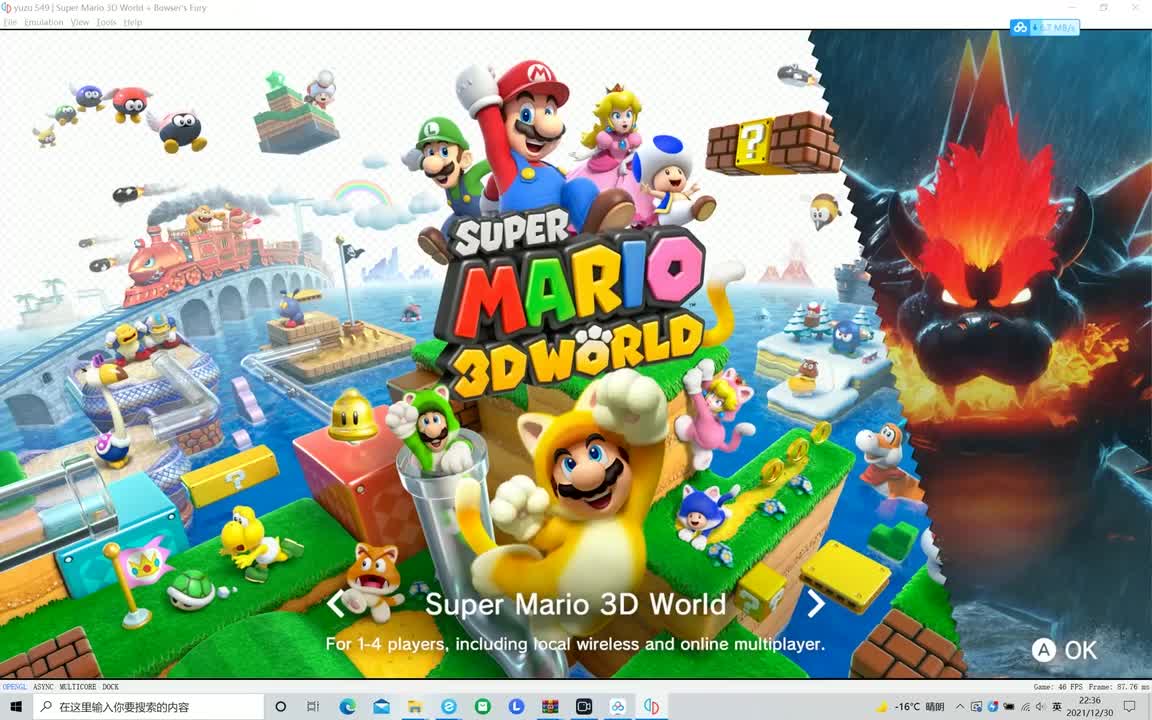Go to the previous game with the left arrow

coord(336,603)
